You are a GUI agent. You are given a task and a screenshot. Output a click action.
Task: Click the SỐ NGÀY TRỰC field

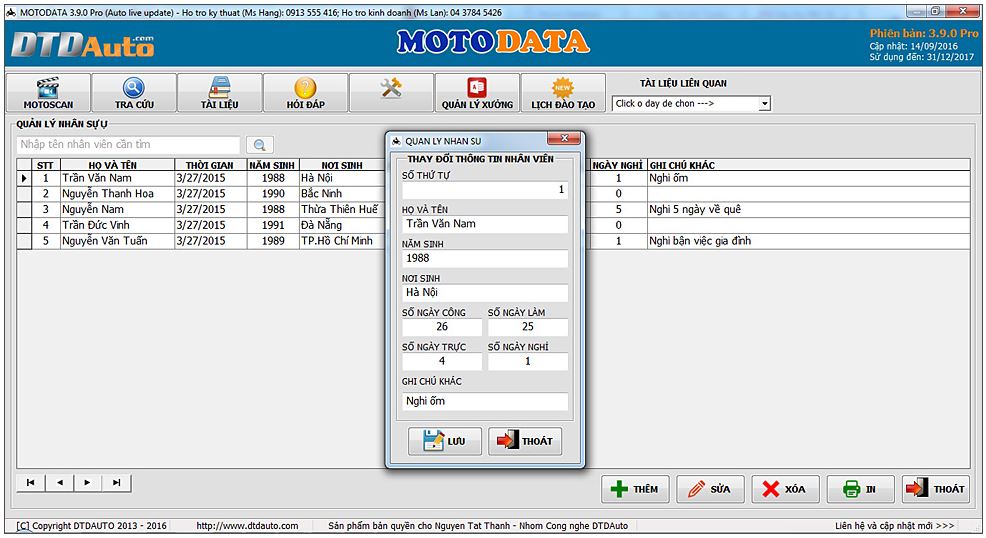click(442, 361)
